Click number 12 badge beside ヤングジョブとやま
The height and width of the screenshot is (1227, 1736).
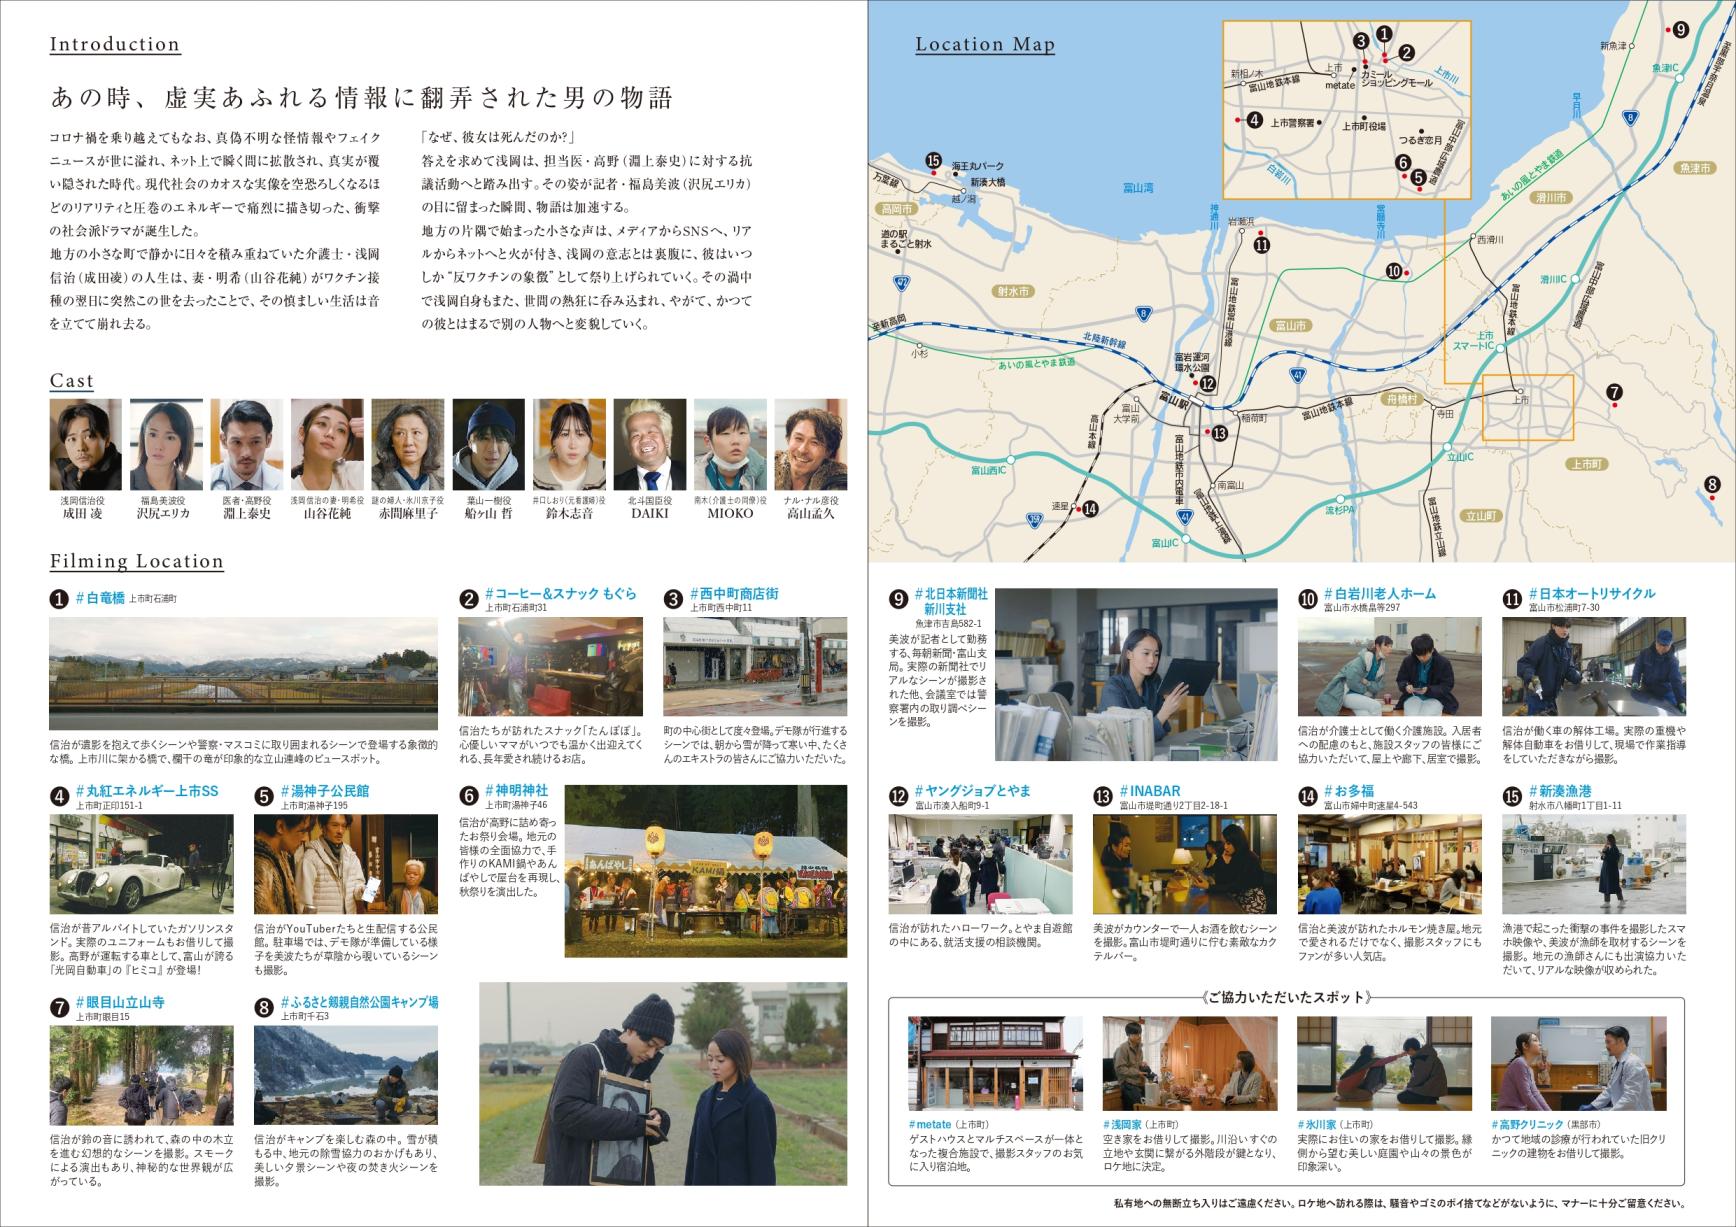click(898, 797)
